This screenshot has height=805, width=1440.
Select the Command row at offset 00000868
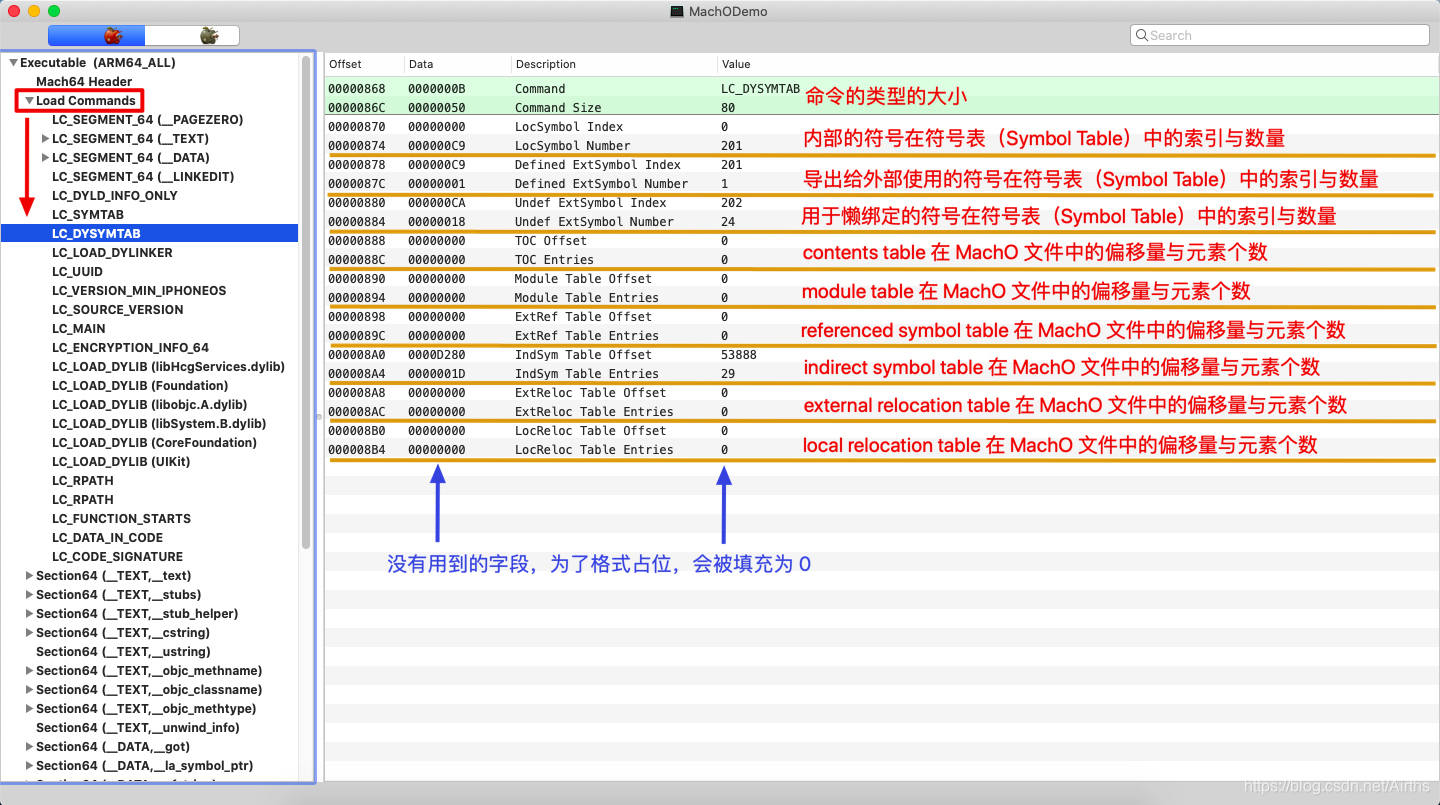point(882,89)
